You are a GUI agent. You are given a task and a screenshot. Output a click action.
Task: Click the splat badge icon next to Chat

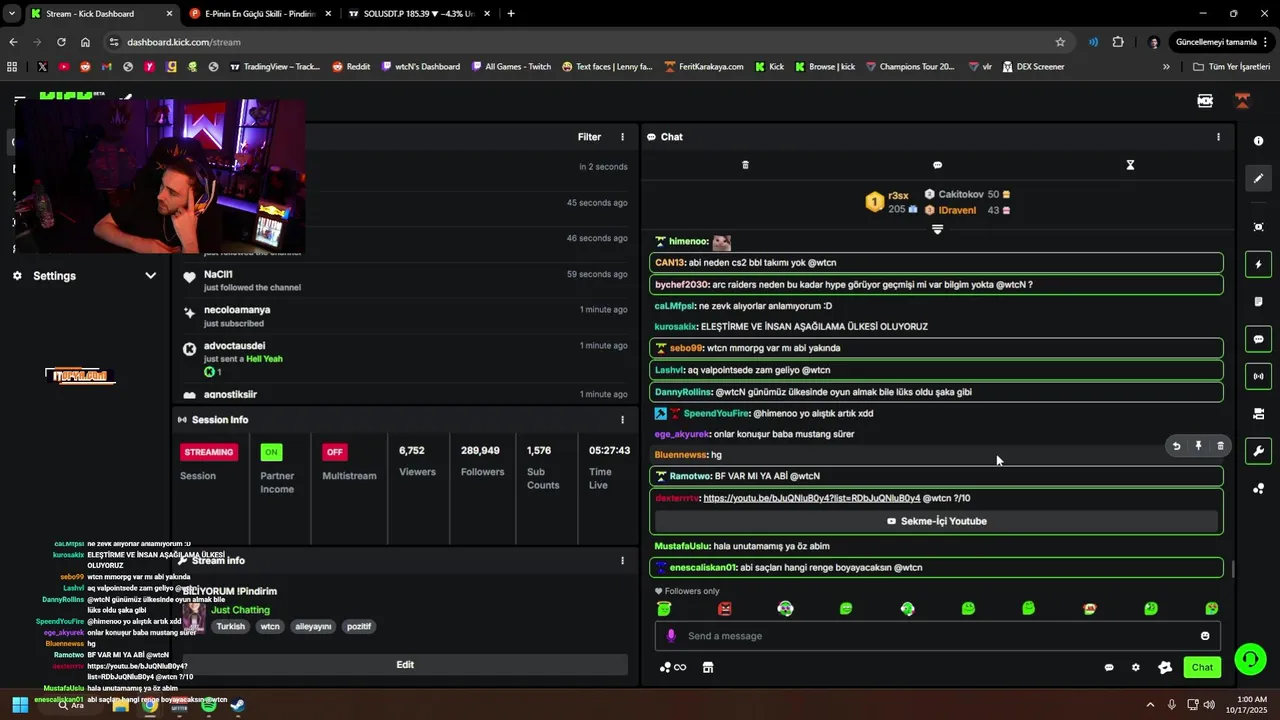click(1165, 667)
